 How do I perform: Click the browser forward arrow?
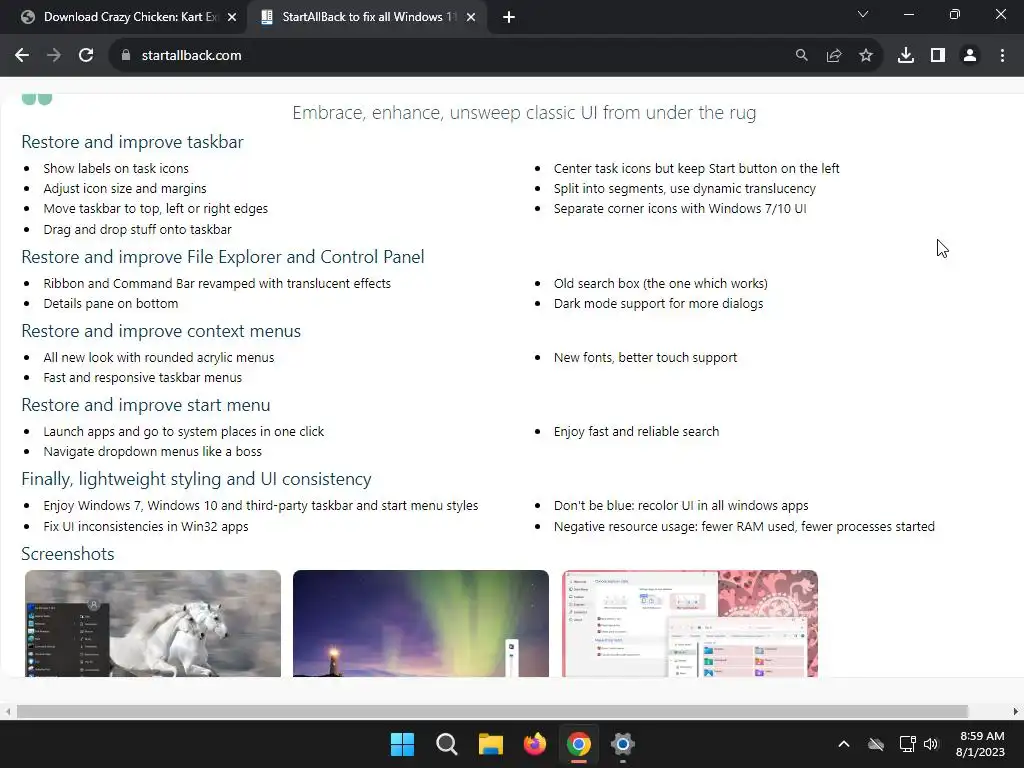[54, 56]
